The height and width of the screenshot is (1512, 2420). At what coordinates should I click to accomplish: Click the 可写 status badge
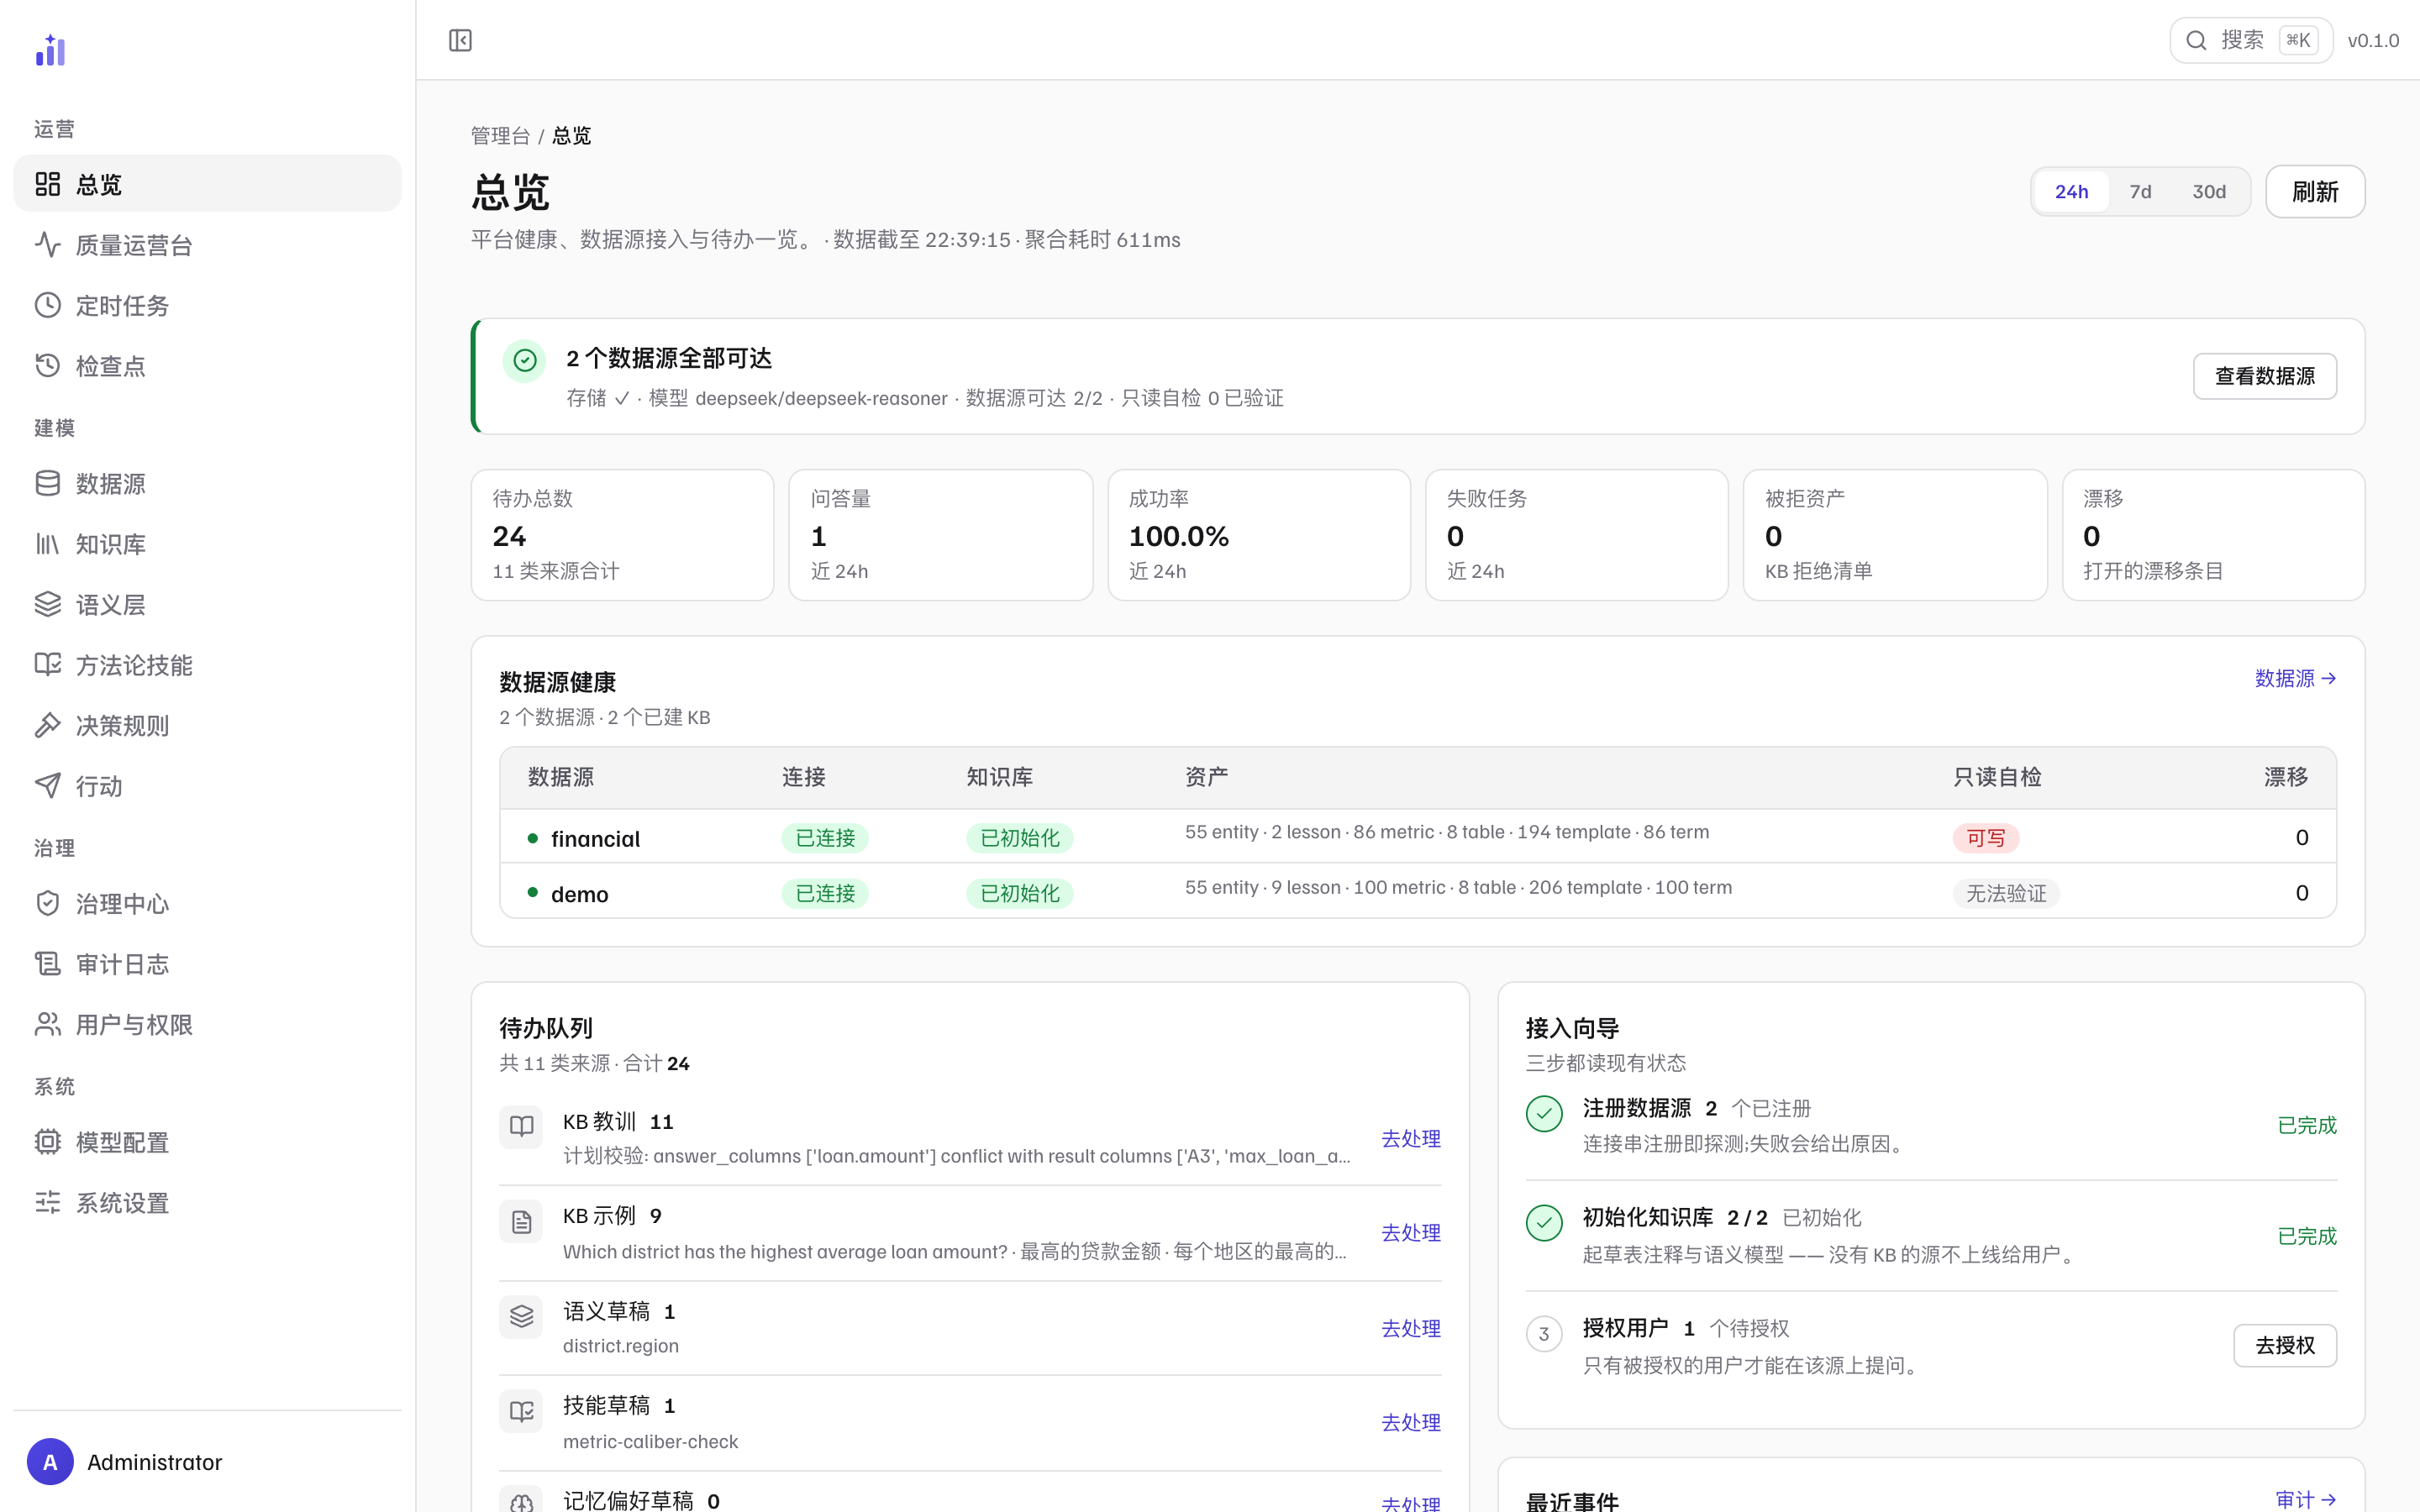click(x=1985, y=838)
